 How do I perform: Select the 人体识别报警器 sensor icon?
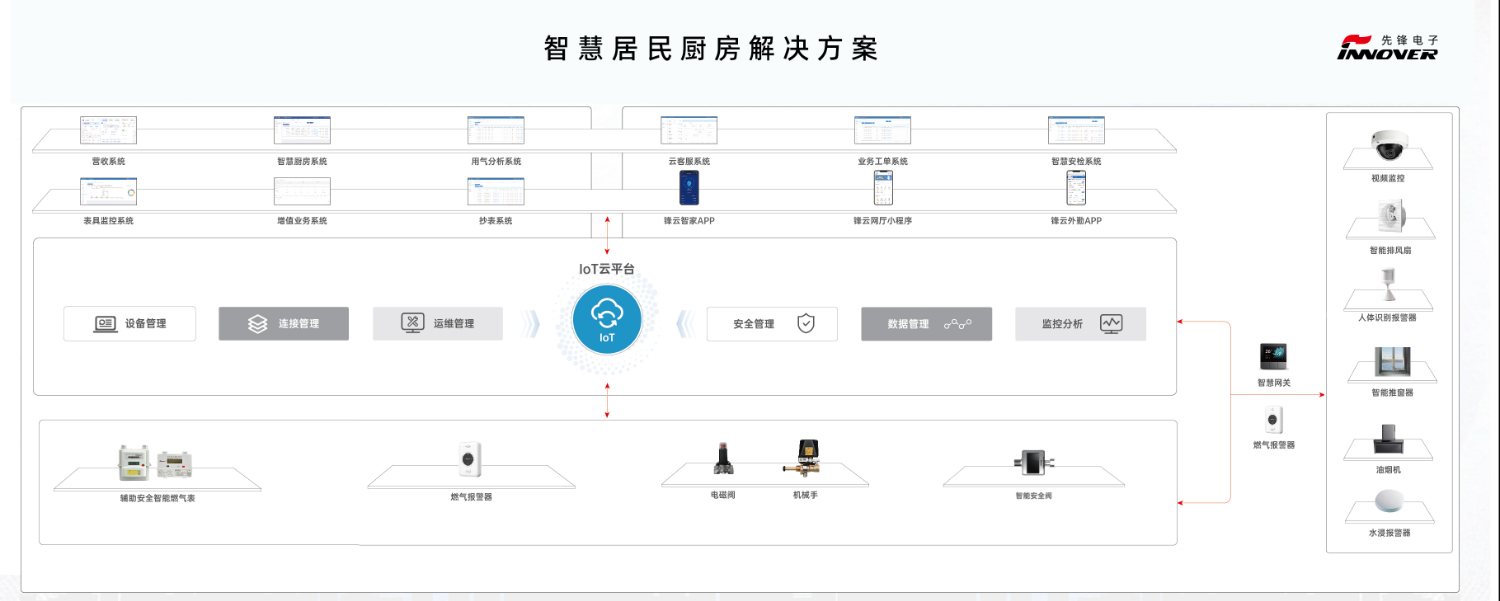pyautogui.click(x=1388, y=286)
